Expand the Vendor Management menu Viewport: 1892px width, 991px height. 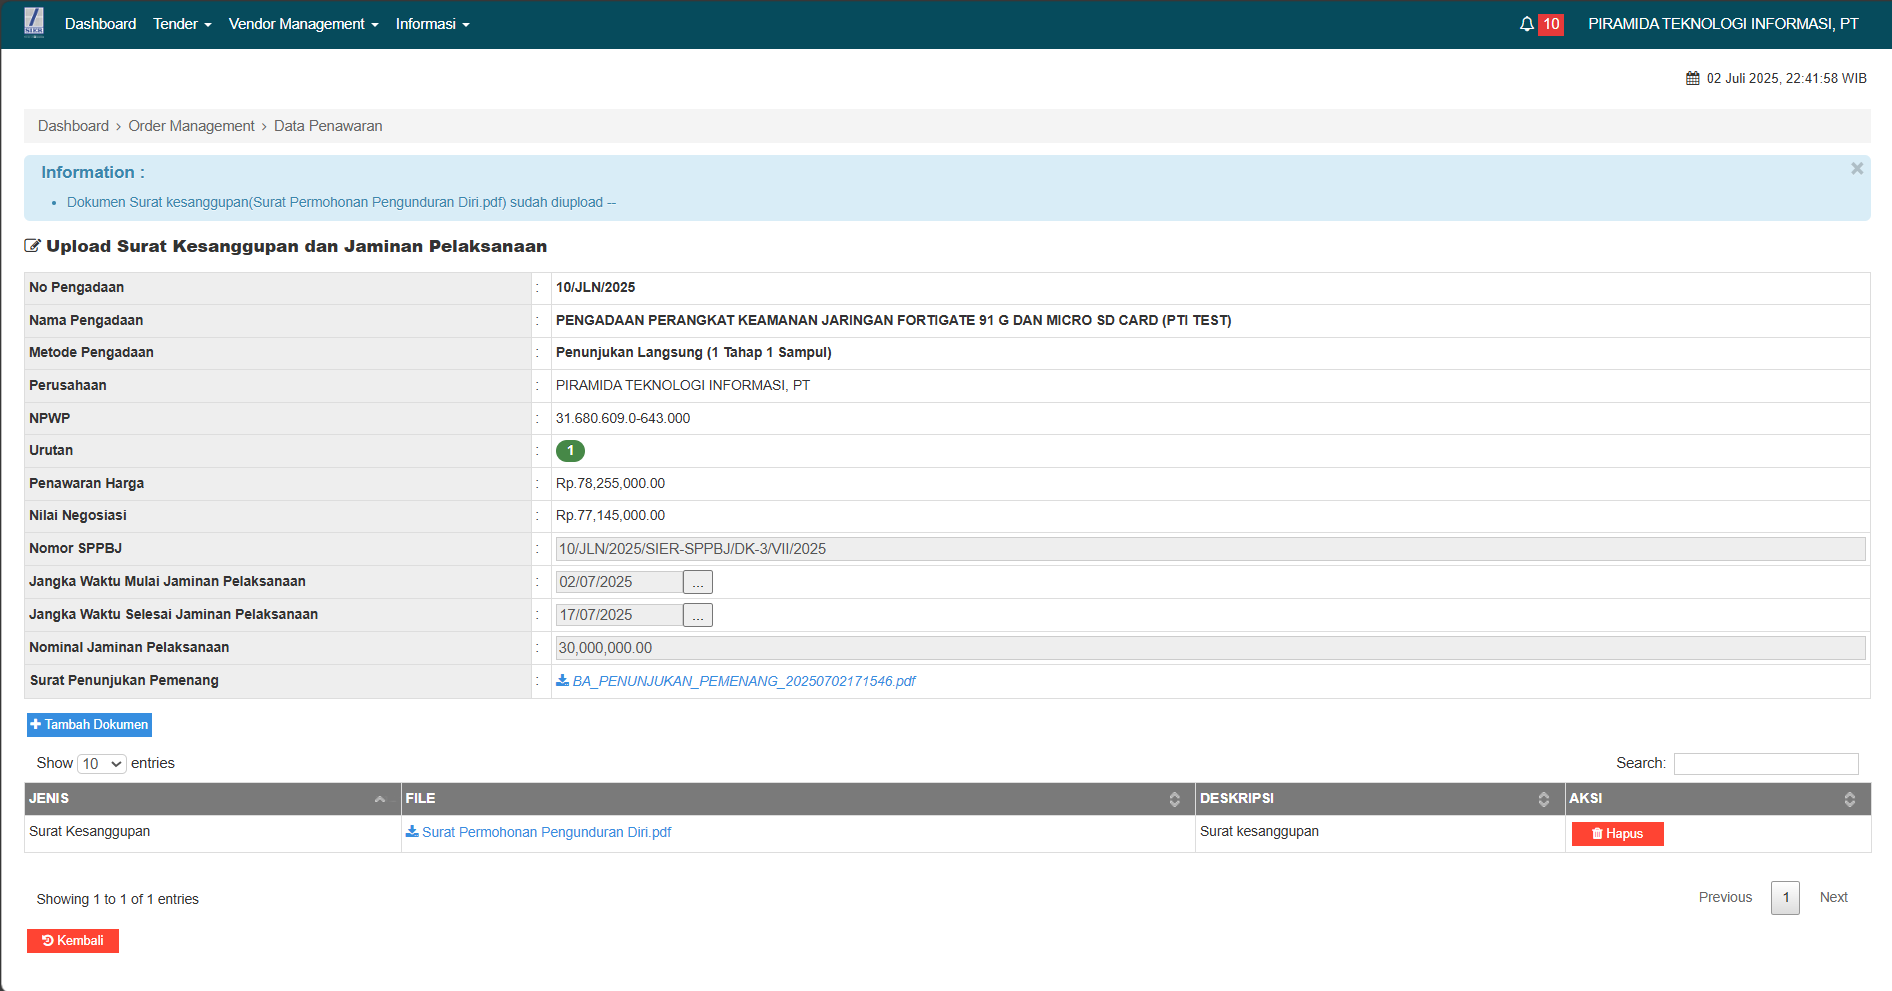[x=303, y=24]
